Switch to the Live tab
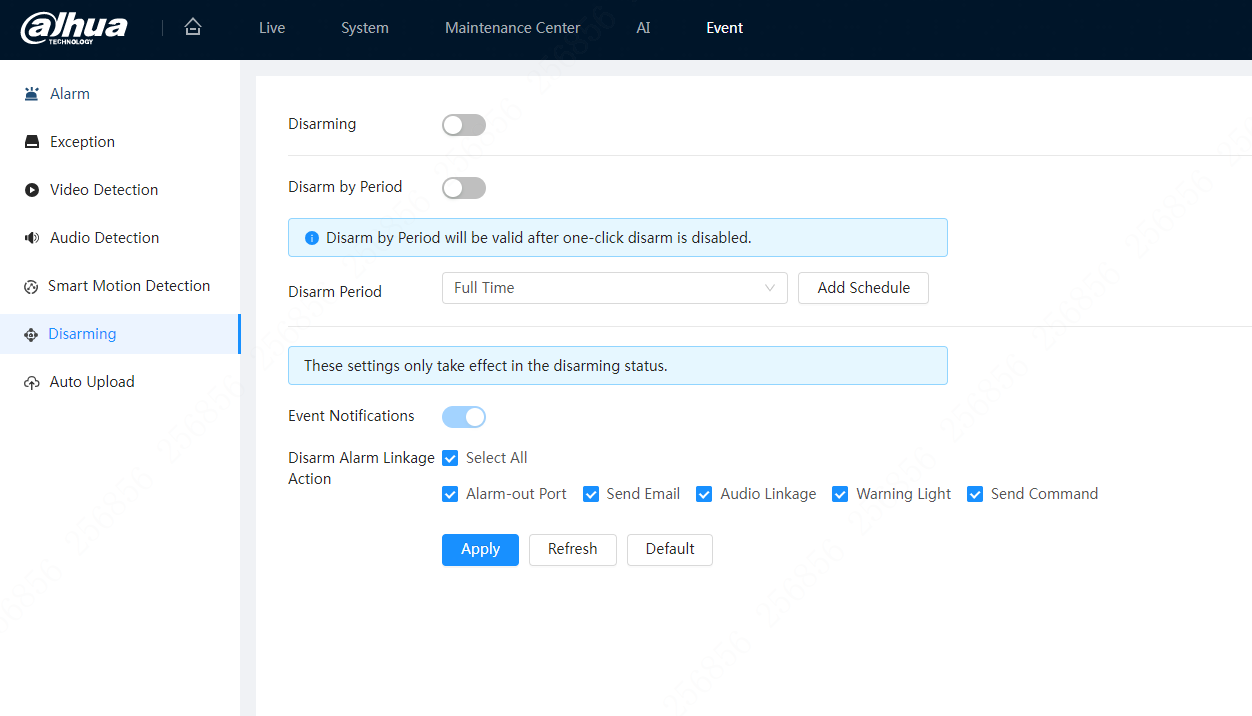The image size is (1252, 716). point(271,27)
